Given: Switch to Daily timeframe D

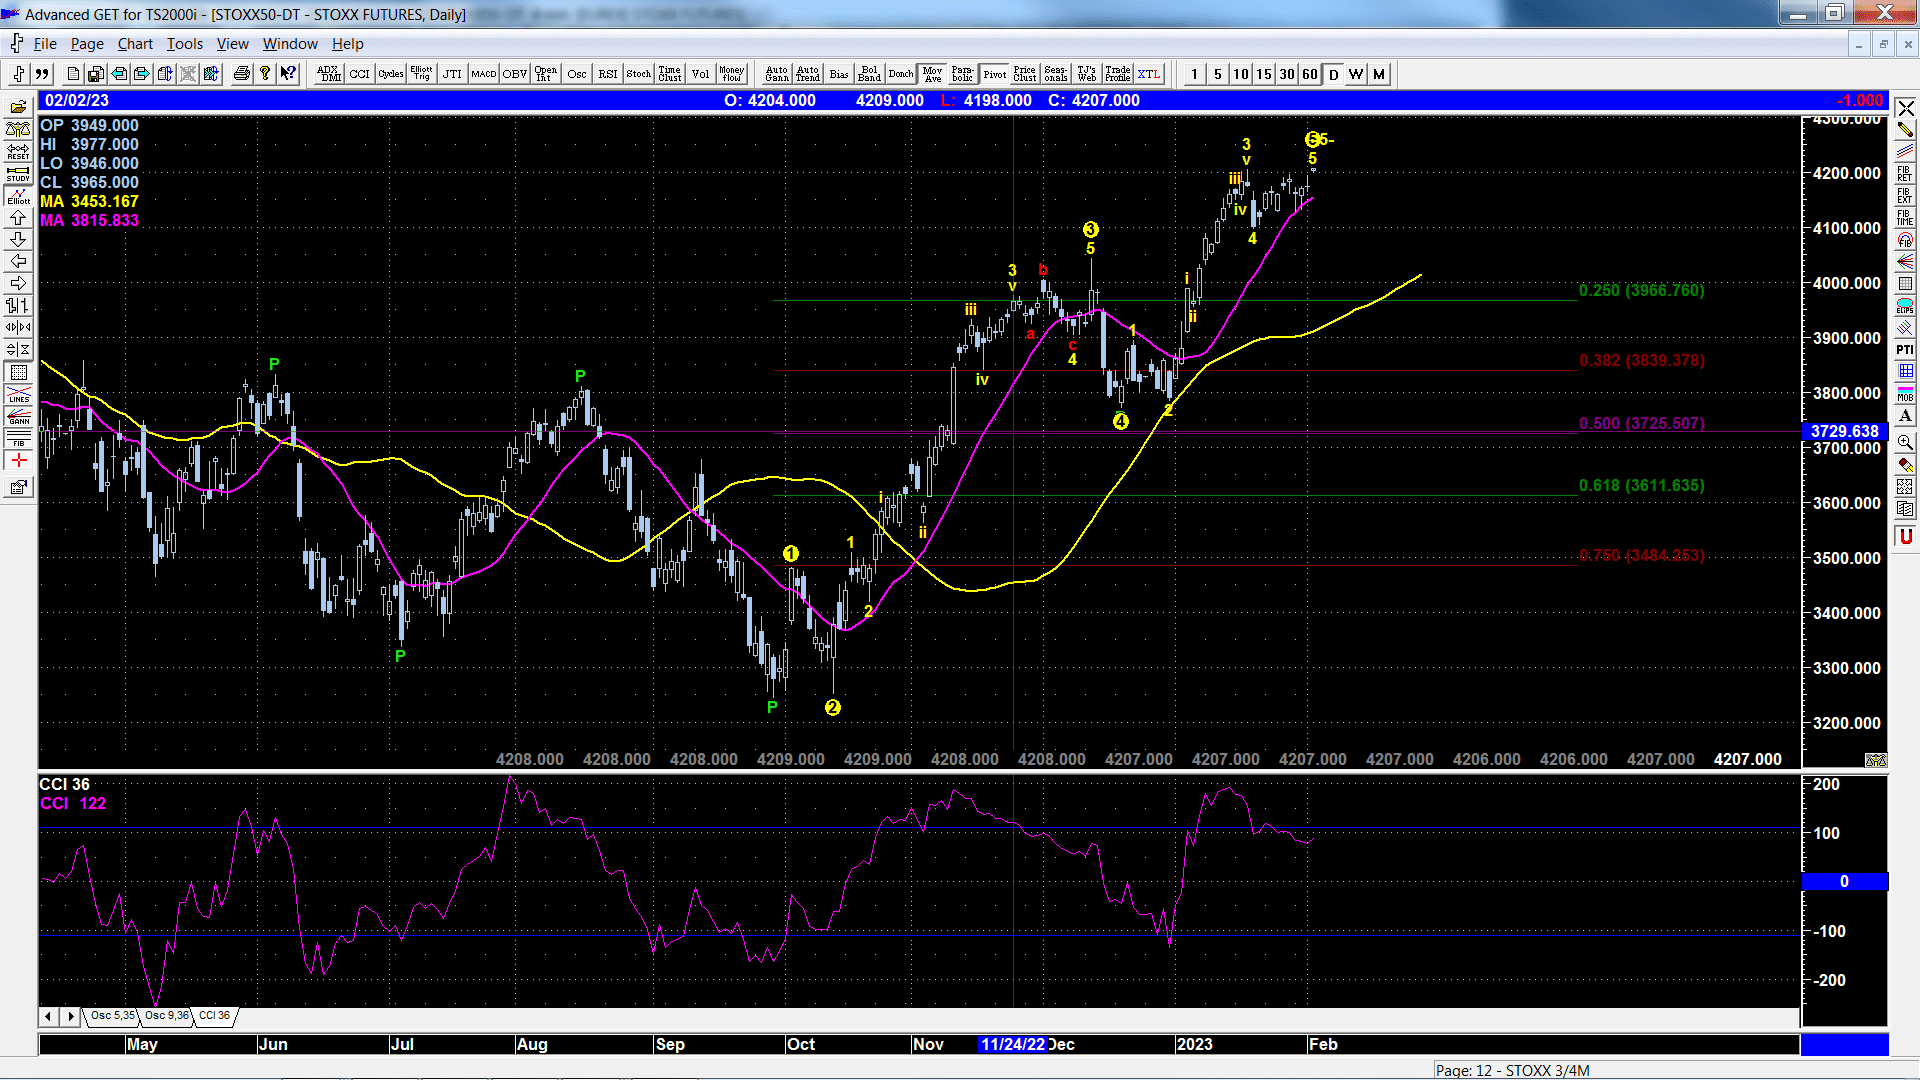Looking at the screenshot, I should click(1333, 74).
